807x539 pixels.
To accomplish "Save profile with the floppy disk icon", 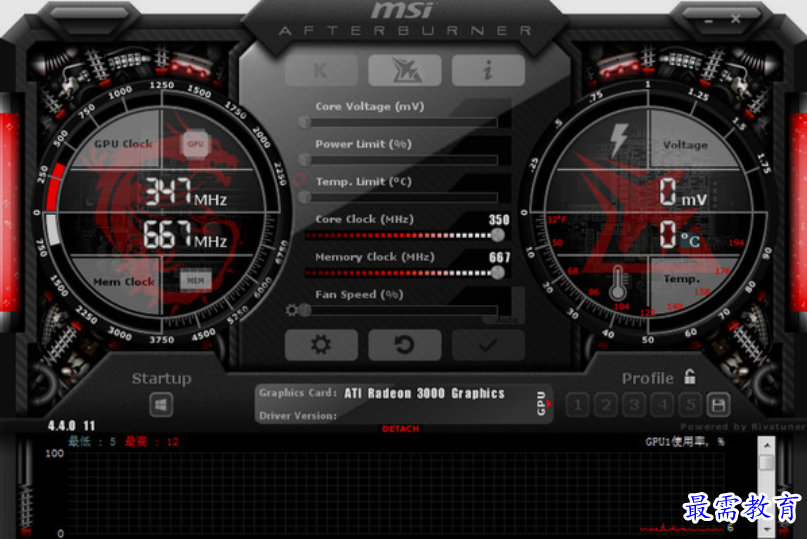I will [x=718, y=405].
